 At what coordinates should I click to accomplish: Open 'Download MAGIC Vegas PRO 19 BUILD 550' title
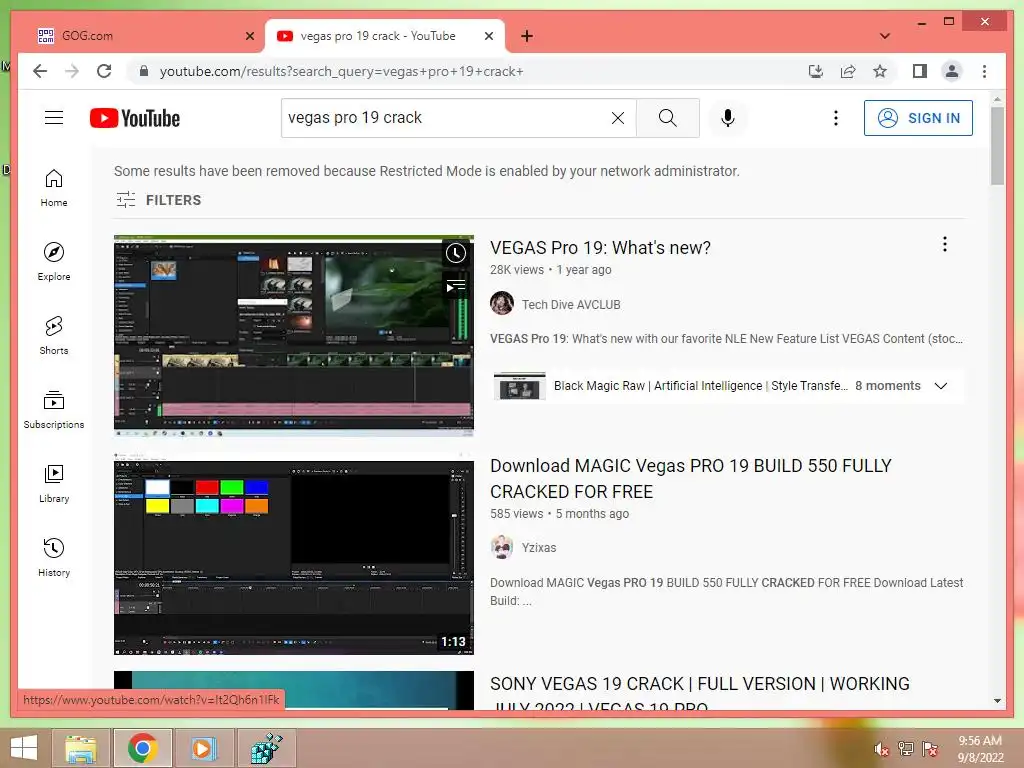tap(690, 479)
